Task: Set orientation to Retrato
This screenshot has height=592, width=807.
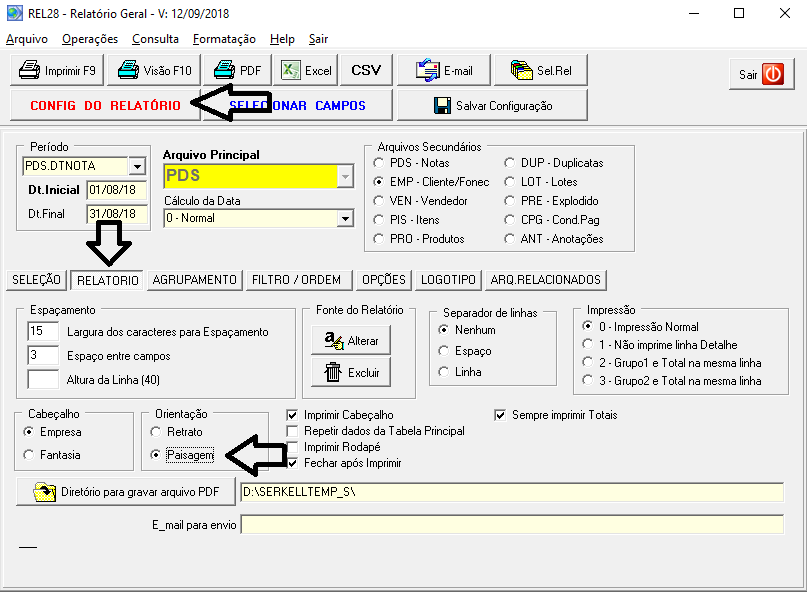Action: [x=155, y=432]
